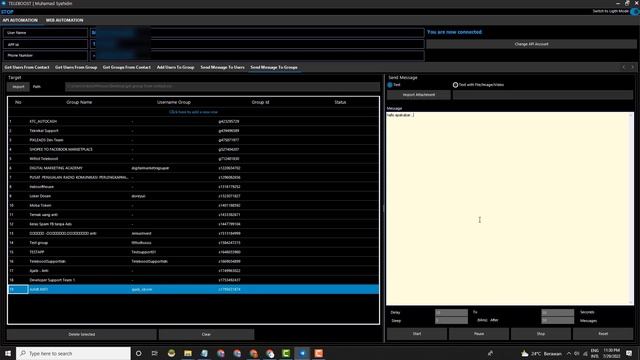Switch to API AUTOMATION tab

(20, 20)
